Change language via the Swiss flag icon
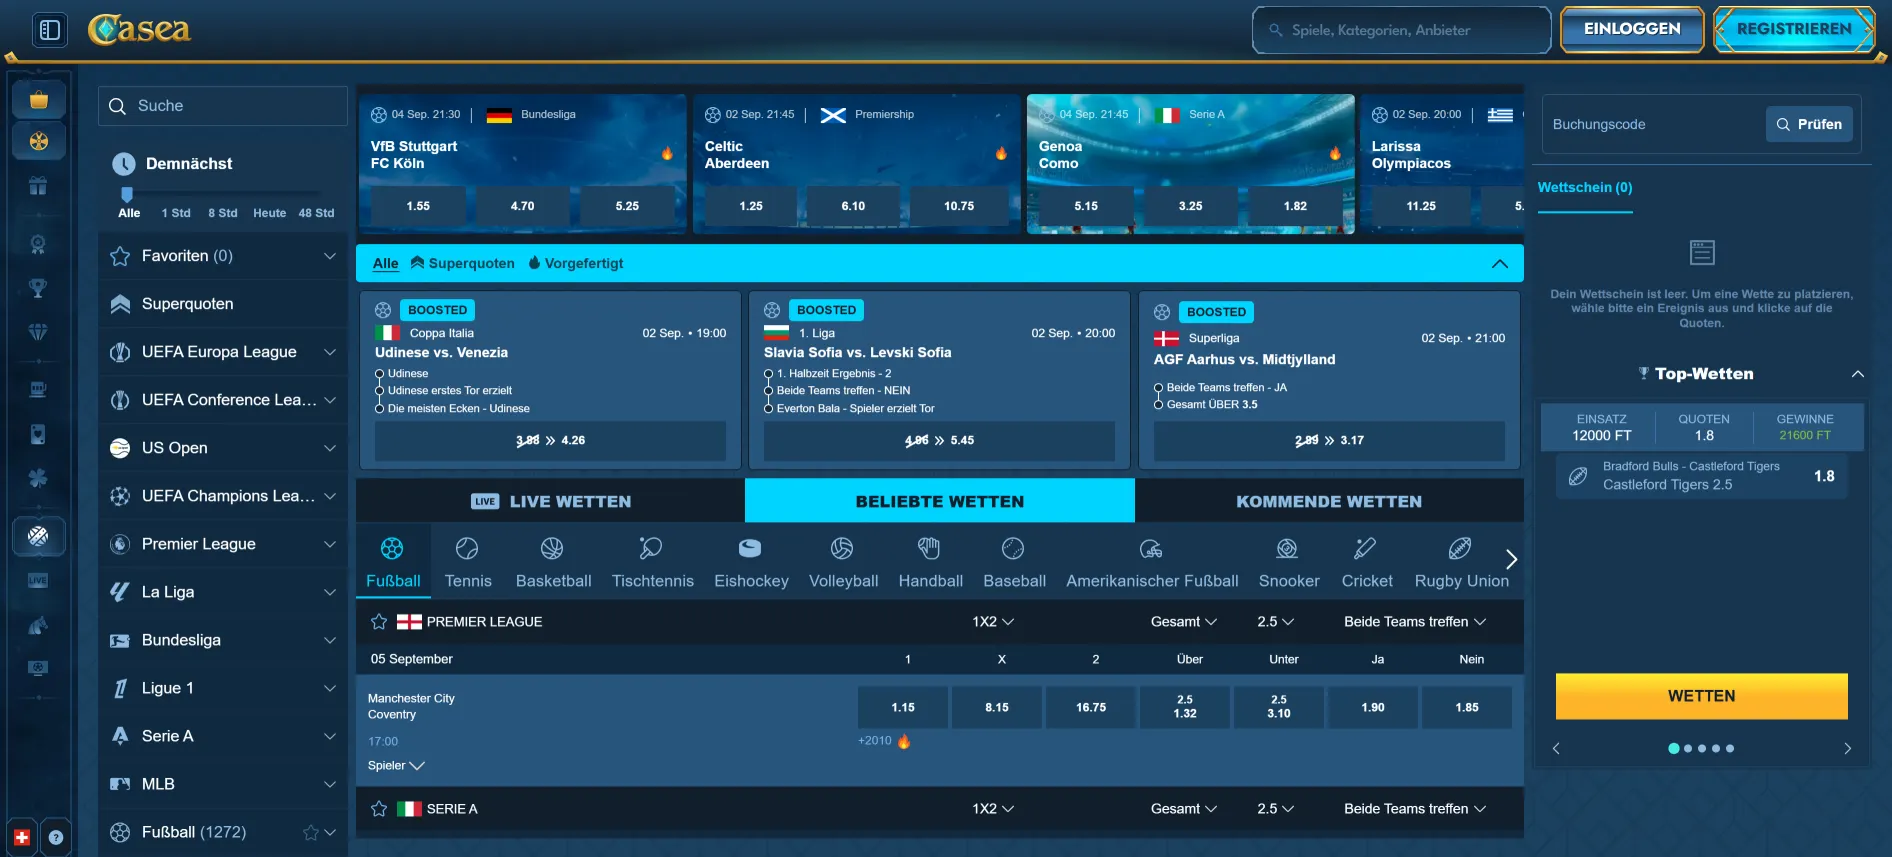The height and width of the screenshot is (857, 1892). pyautogui.click(x=22, y=838)
